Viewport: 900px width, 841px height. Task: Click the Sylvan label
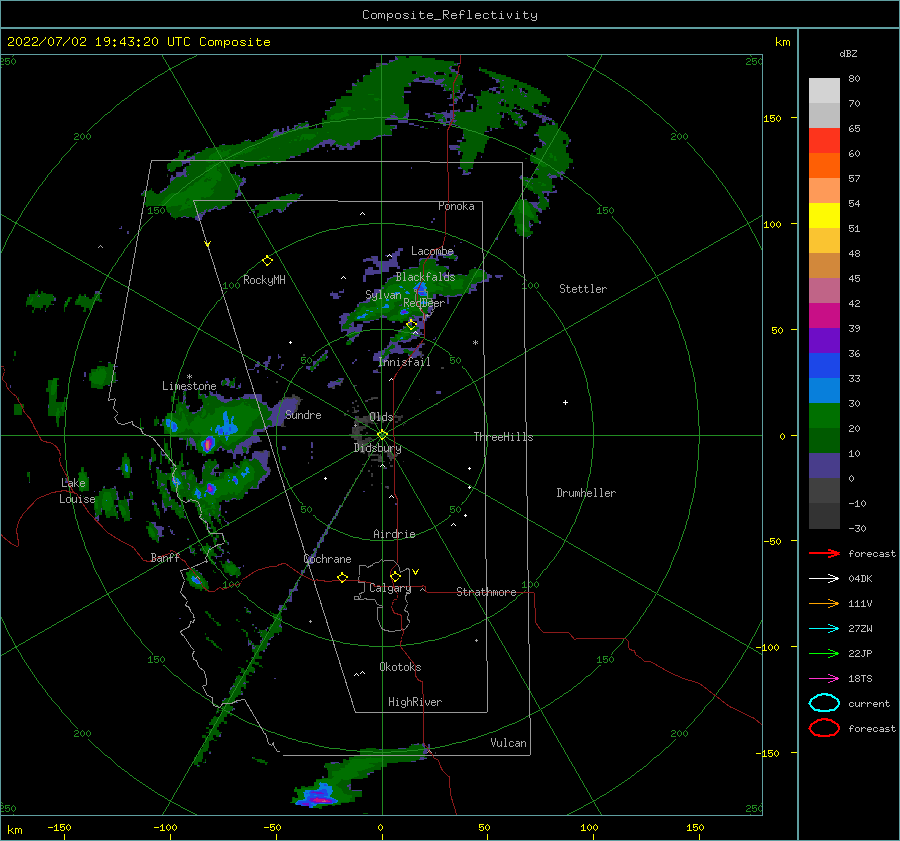(x=383, y=295)
